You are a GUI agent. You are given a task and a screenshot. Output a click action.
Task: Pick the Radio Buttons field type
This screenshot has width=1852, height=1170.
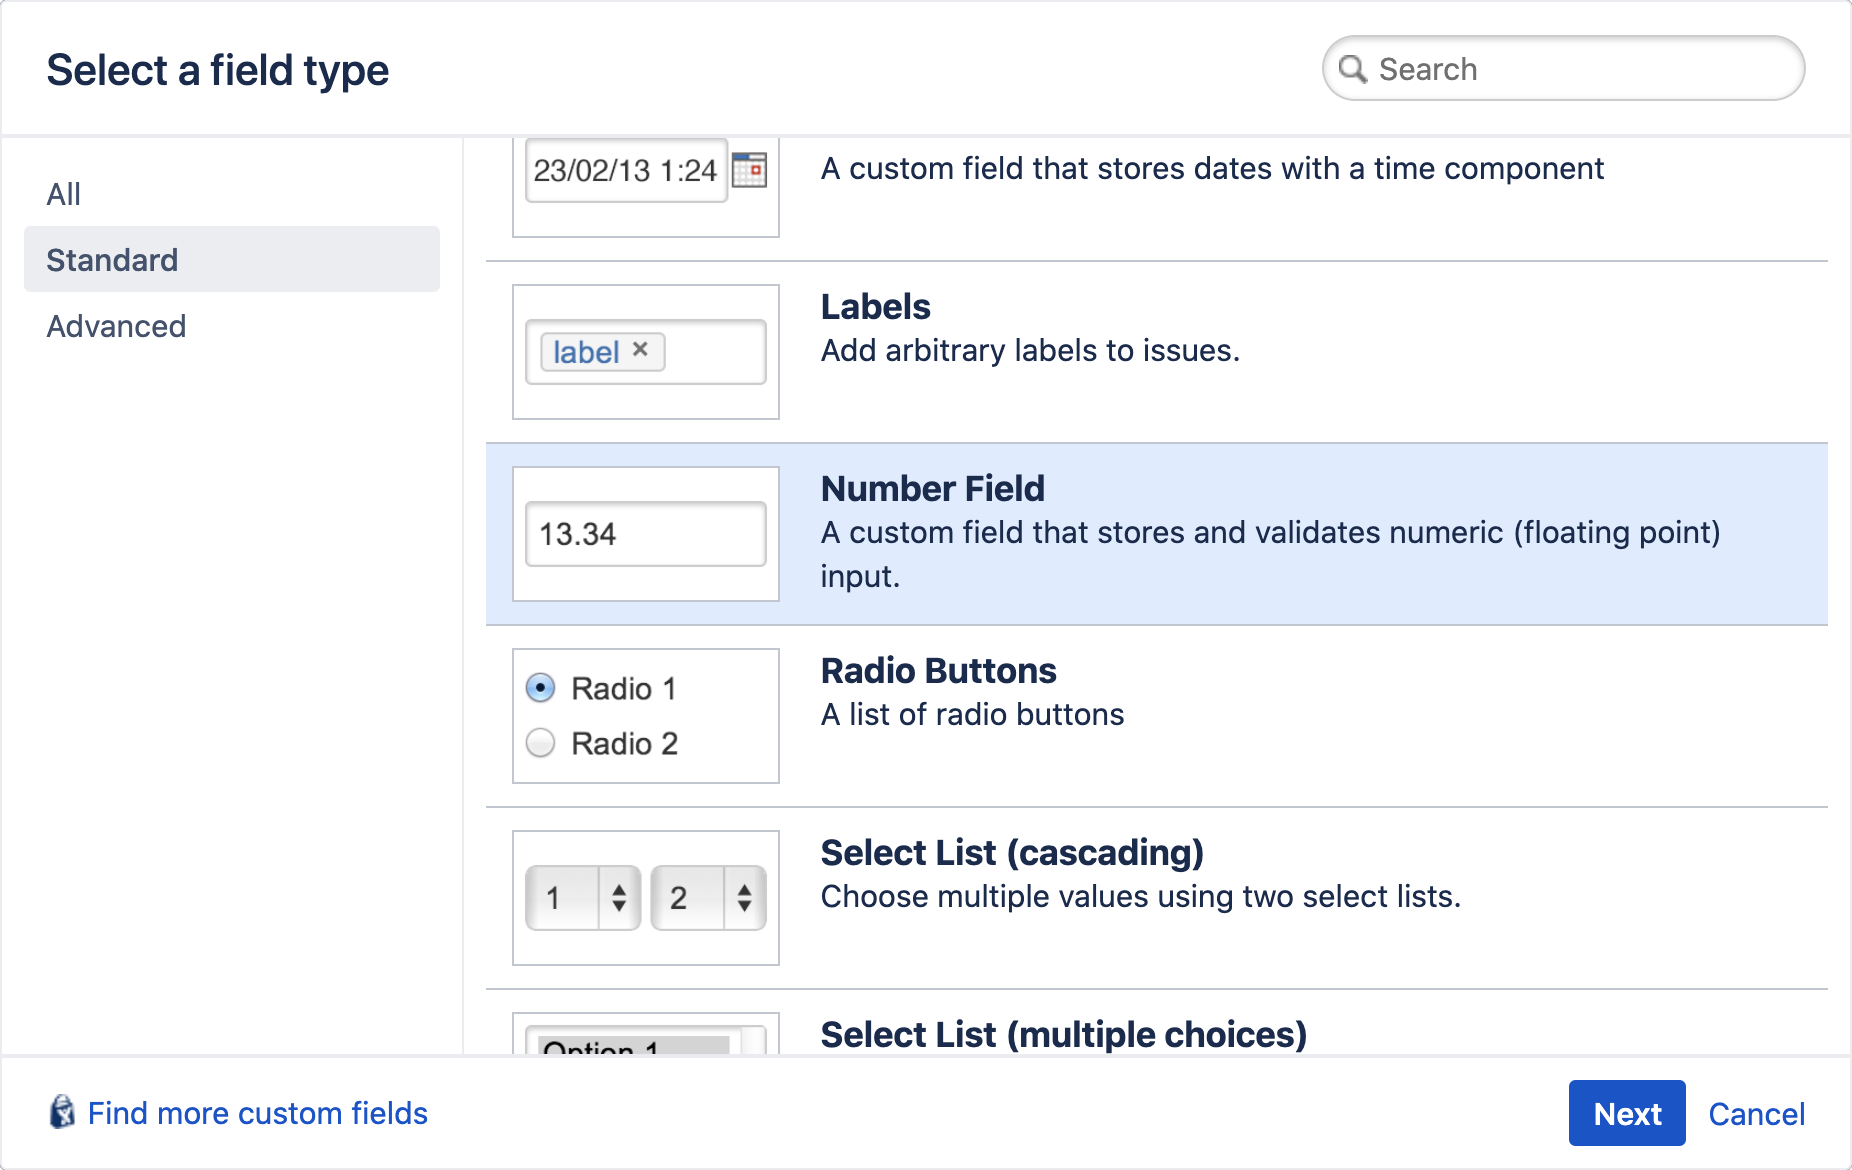coord(938,671)
